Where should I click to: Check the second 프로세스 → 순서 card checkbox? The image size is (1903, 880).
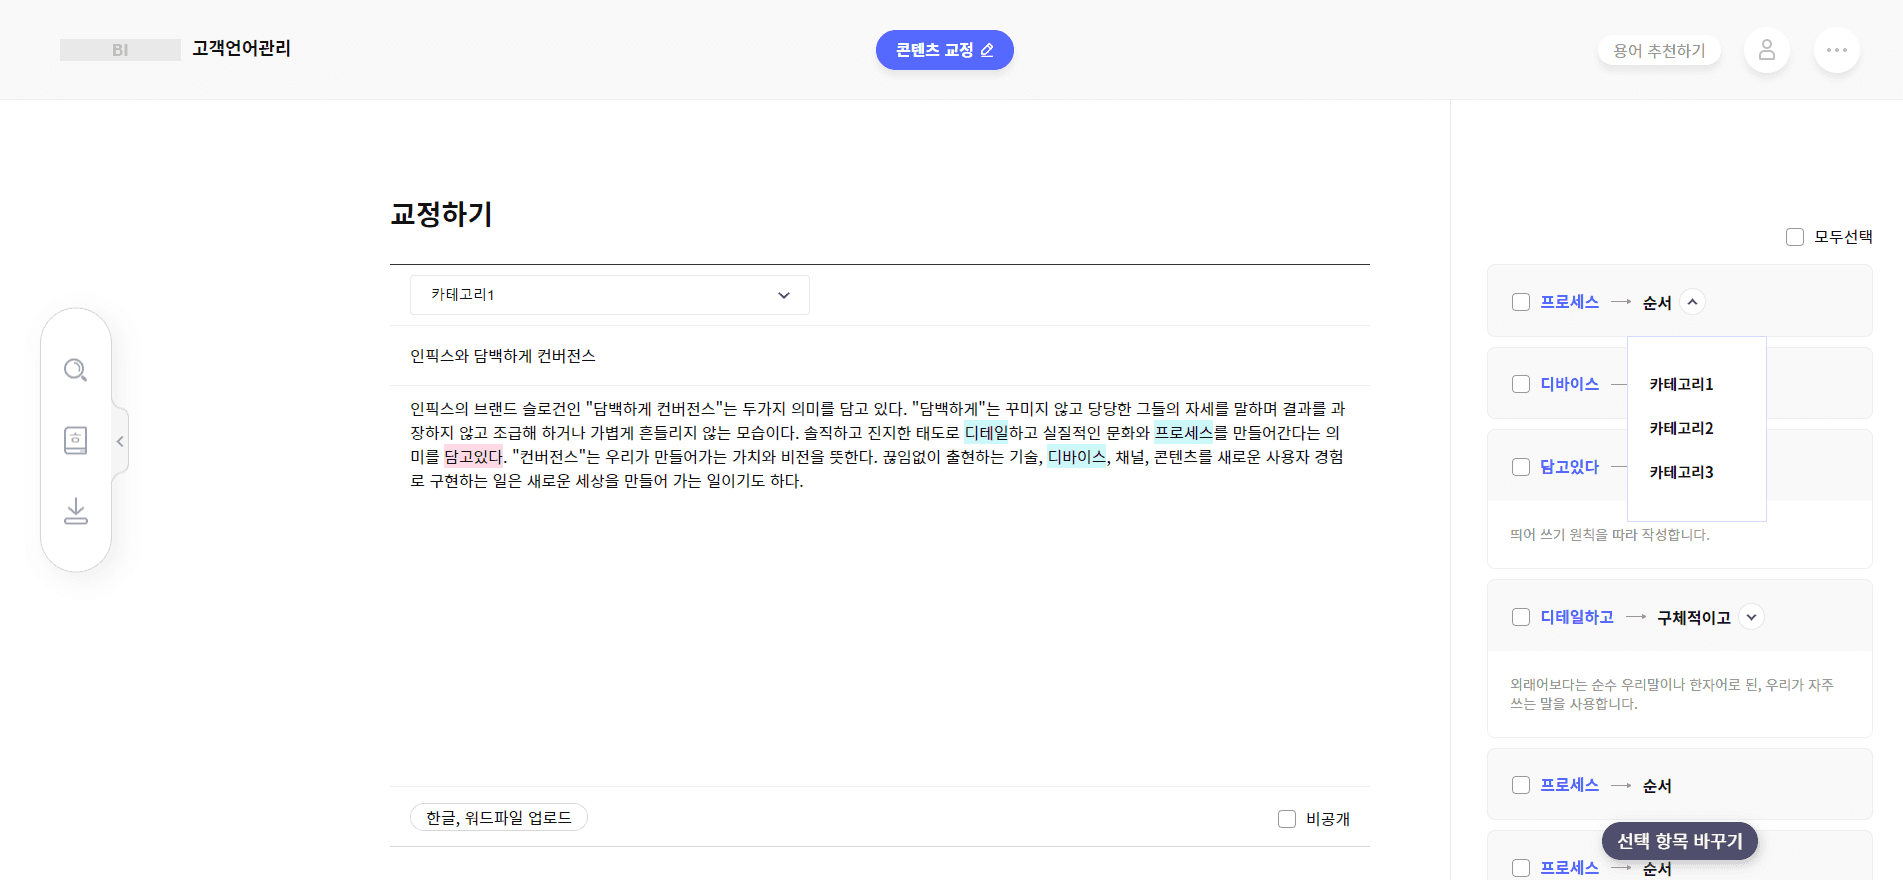click(1521, 785)
